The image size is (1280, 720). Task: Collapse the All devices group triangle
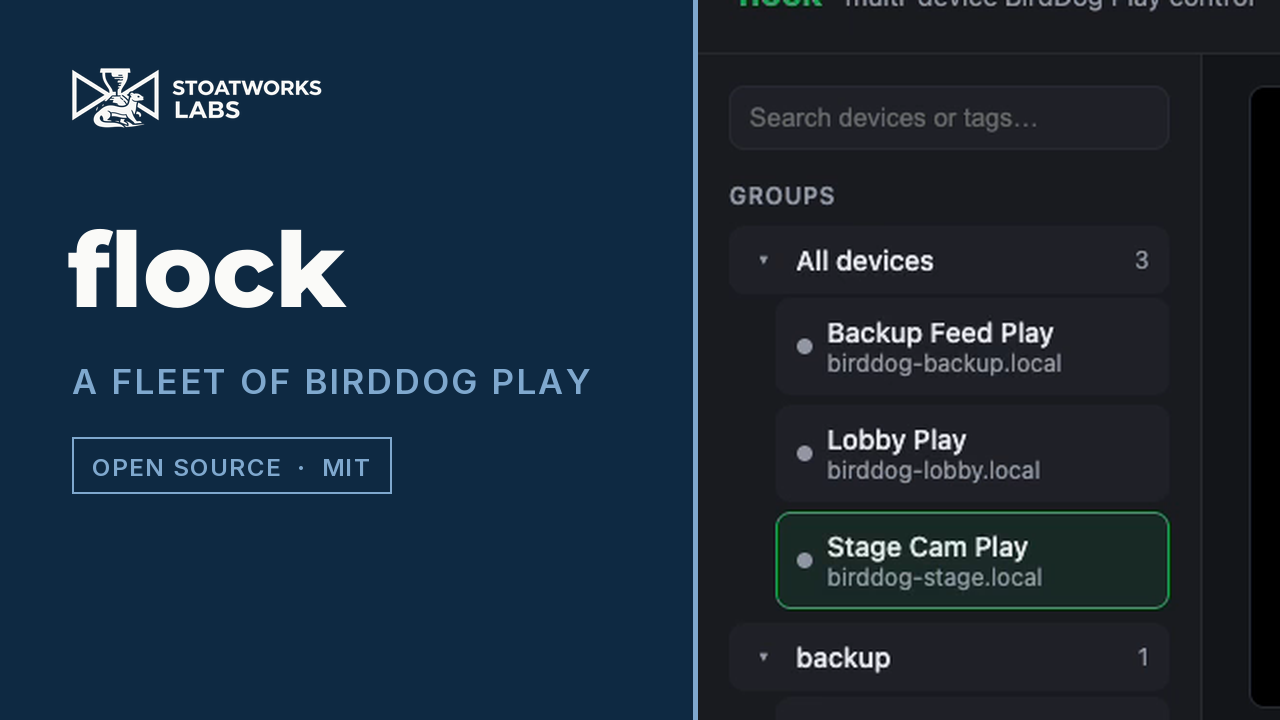coord(764,260)
